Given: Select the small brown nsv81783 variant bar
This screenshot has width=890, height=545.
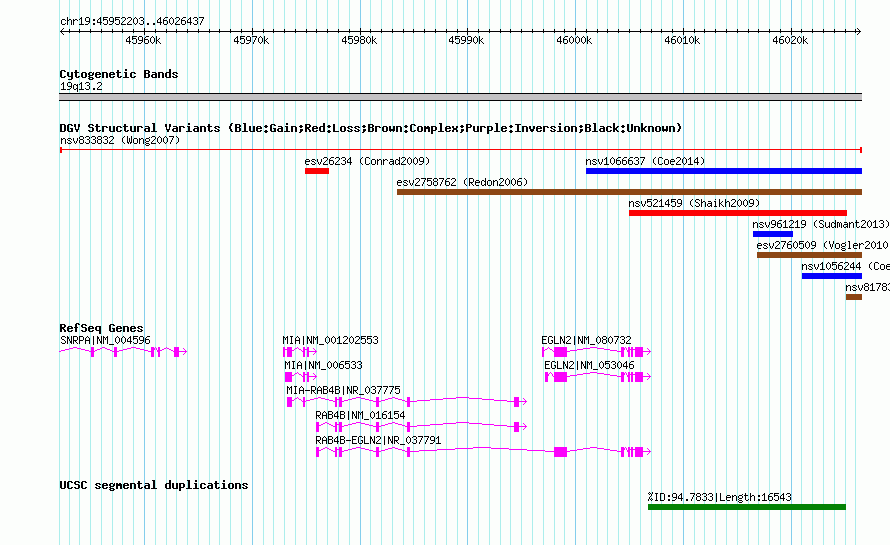Looking at the screenshot, I should tap(854, 297).
